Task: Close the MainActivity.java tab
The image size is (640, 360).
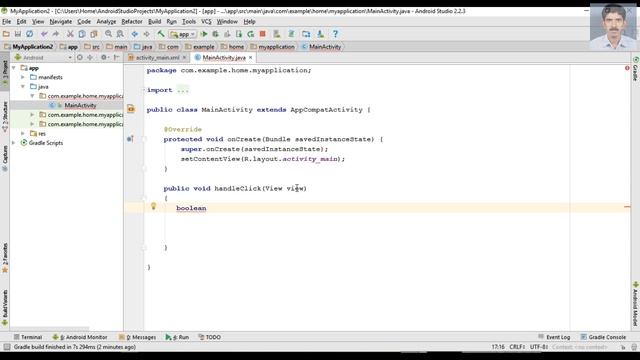Action: [251, 58]
